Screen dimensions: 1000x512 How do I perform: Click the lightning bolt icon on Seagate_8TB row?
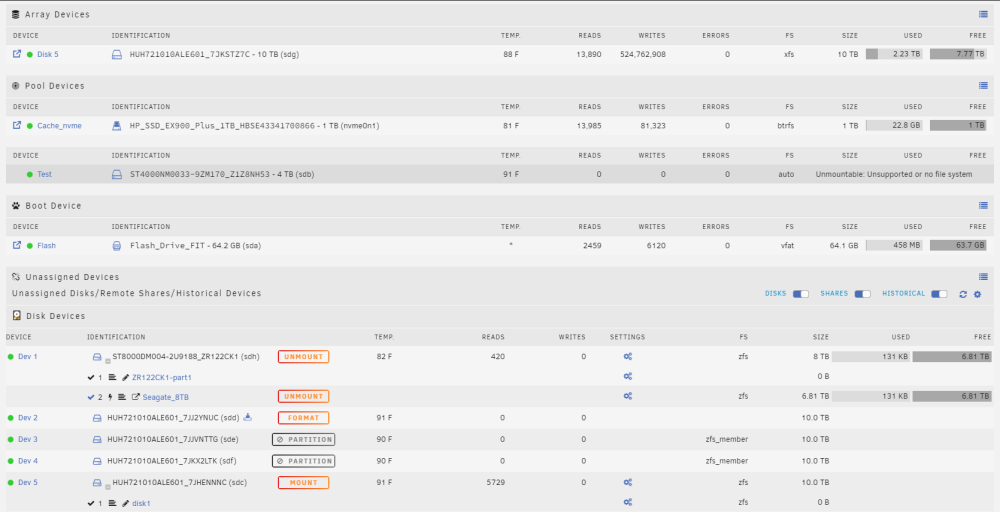110,397
